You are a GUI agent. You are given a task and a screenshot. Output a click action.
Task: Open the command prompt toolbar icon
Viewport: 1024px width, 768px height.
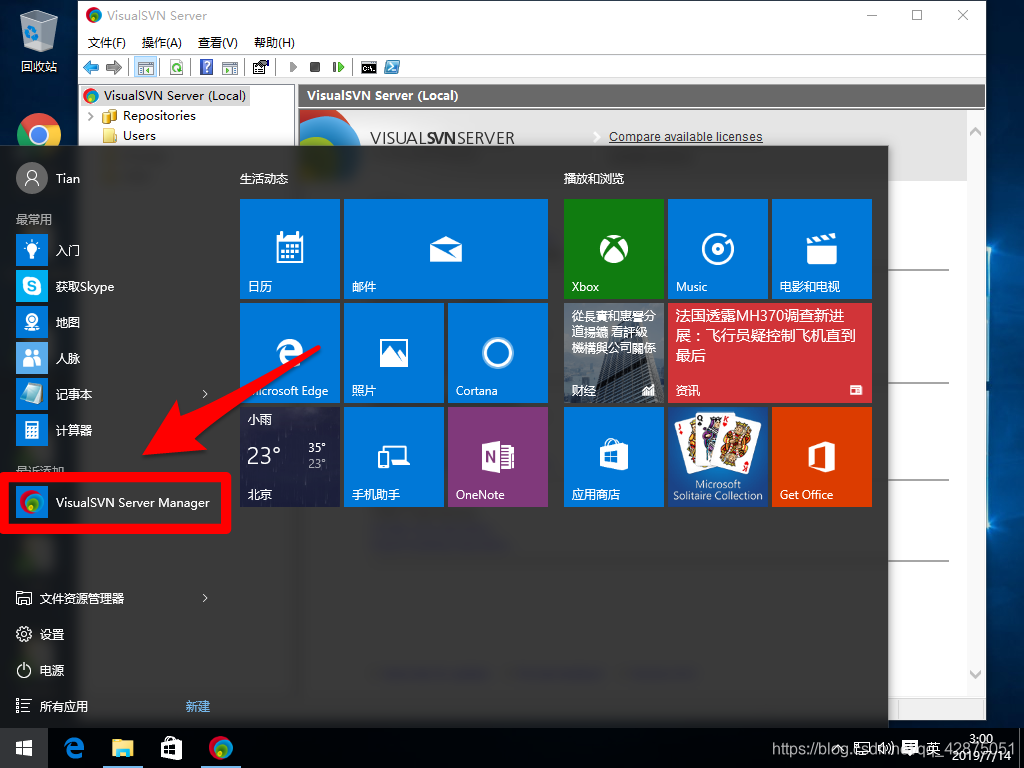point(369,67)
